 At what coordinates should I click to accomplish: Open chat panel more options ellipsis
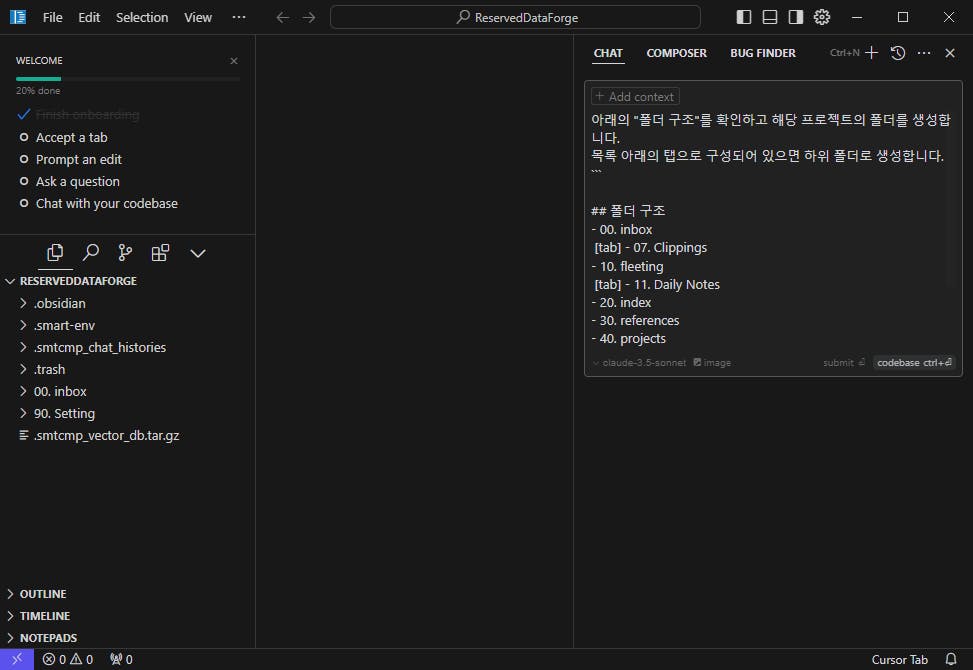pyautogui.click(x=923, y=53)
